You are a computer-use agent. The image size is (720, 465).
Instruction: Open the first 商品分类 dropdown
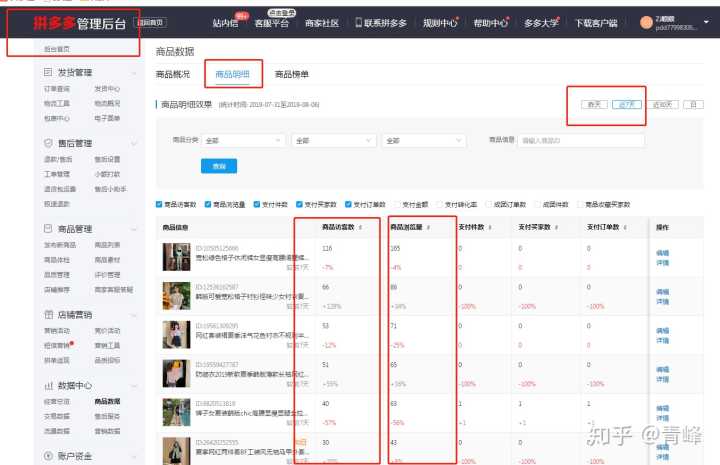[242, 141]
